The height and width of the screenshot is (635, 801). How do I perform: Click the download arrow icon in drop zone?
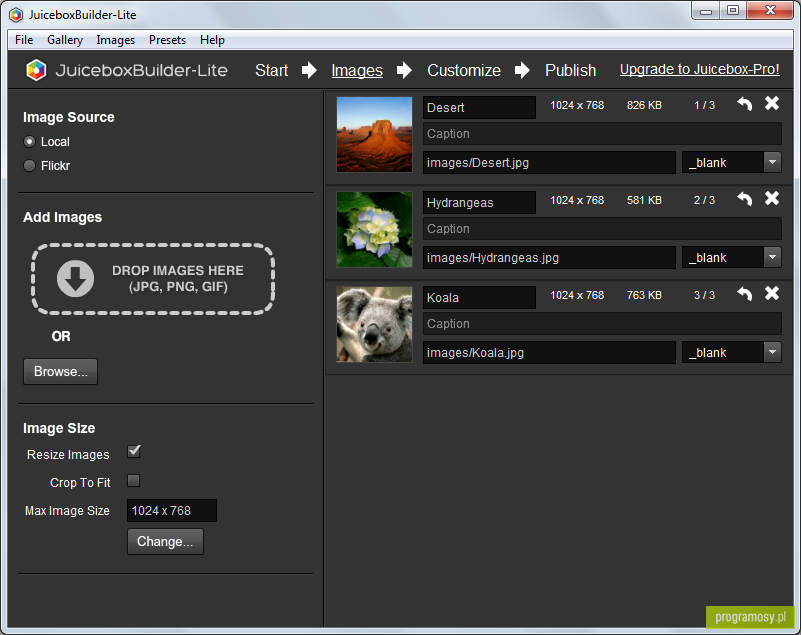76,278
